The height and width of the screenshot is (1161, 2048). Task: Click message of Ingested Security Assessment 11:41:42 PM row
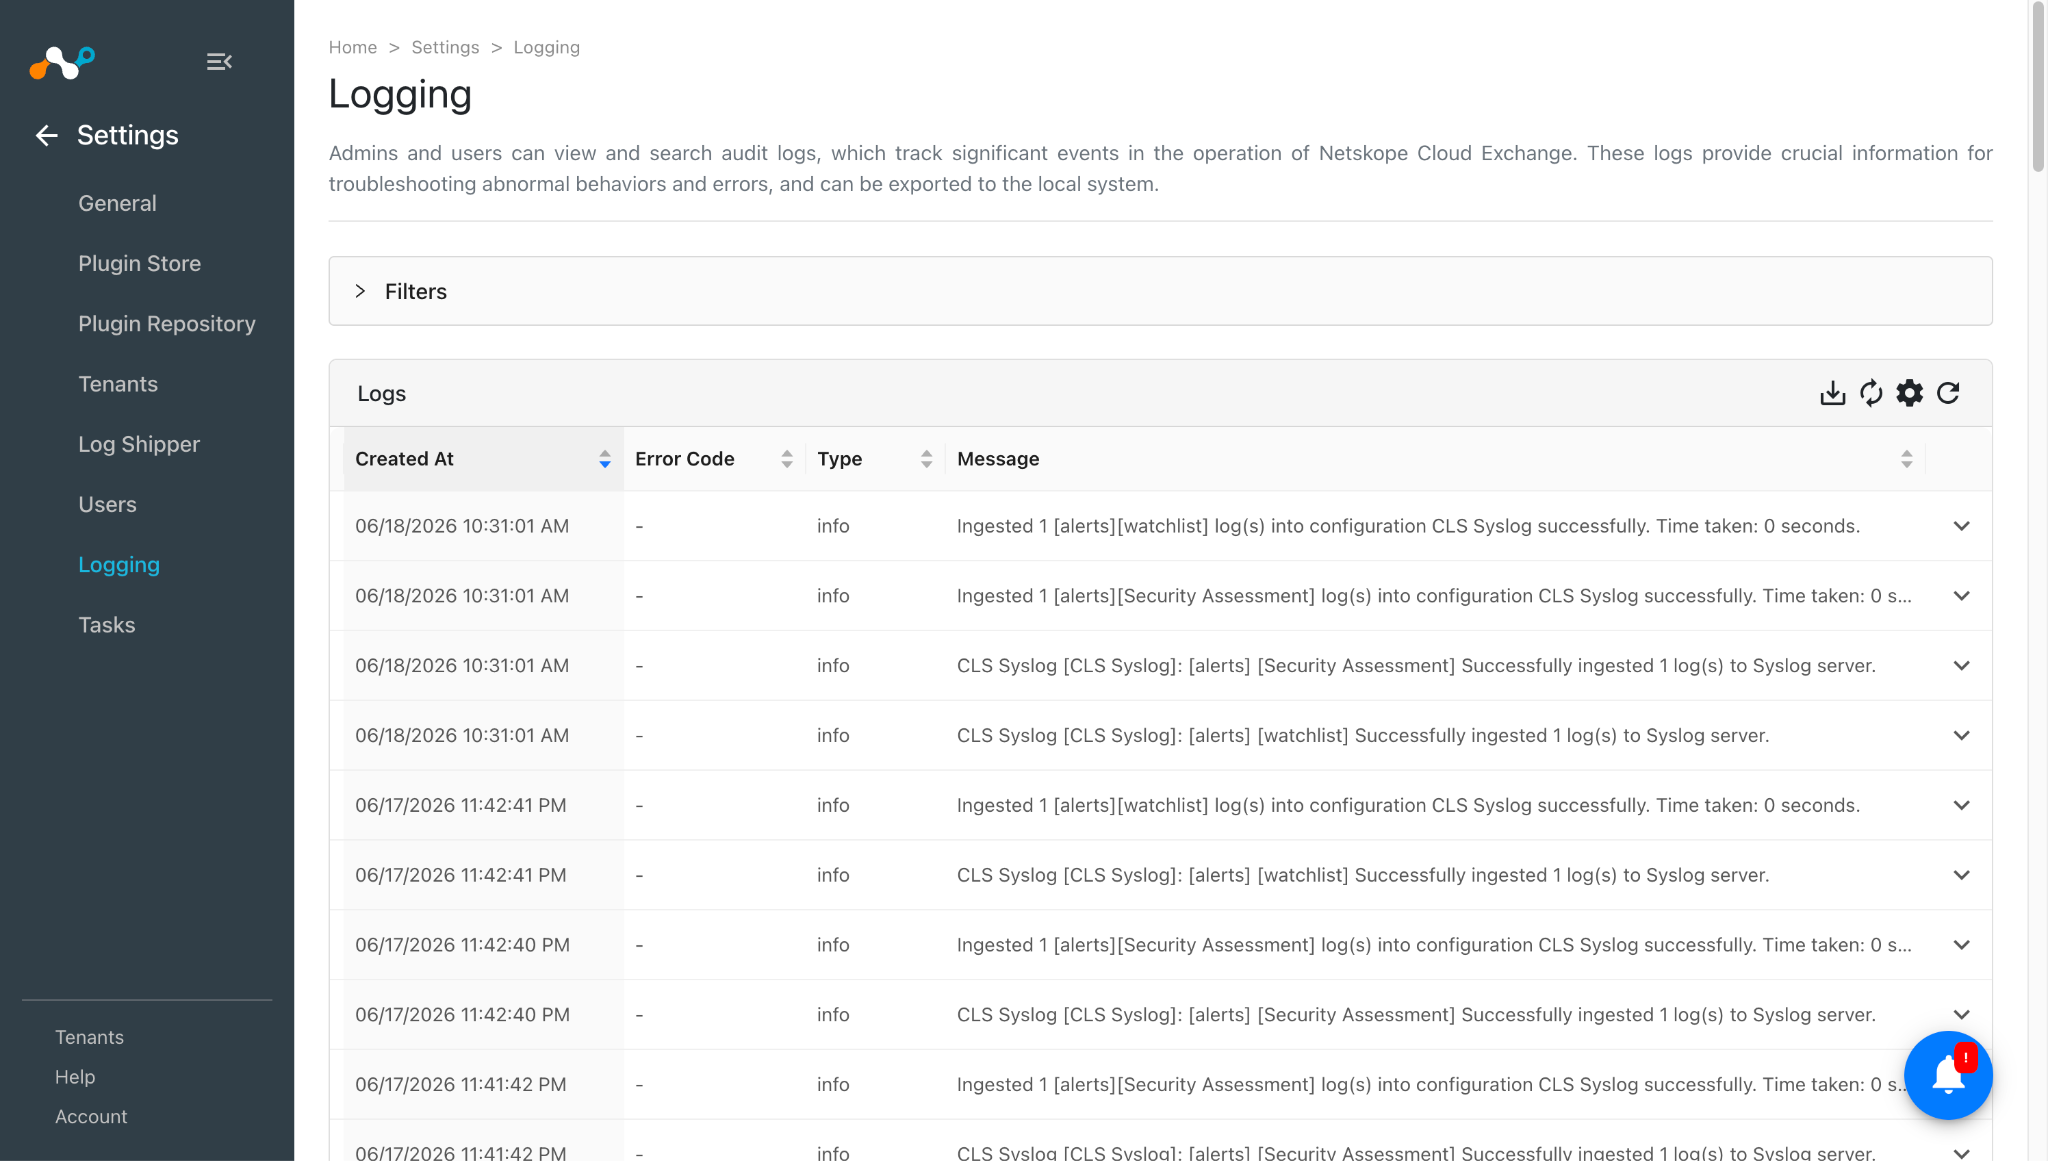[1433, 1084]
